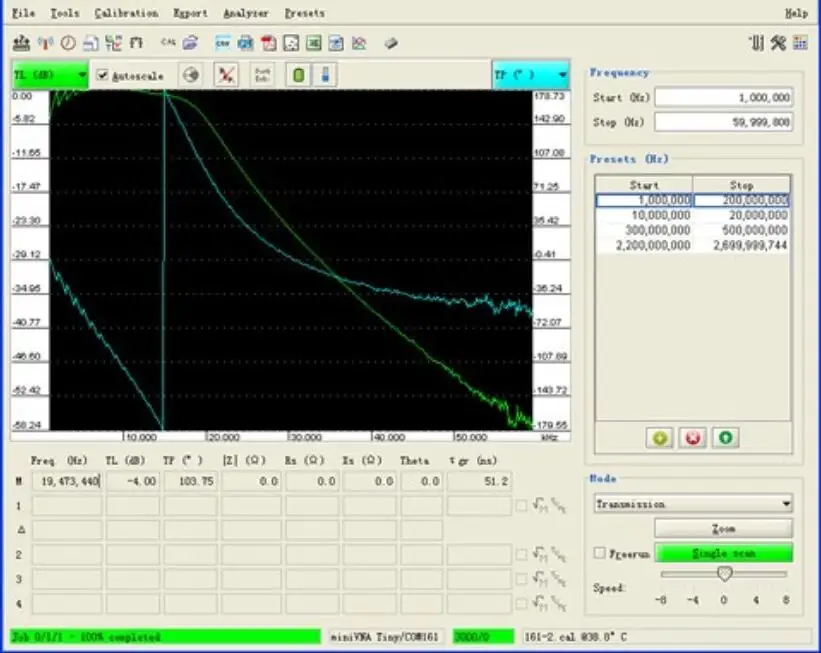Export scan to PDF icon
The height and width of the screenshot is (653, 821).
coord(268,43)
